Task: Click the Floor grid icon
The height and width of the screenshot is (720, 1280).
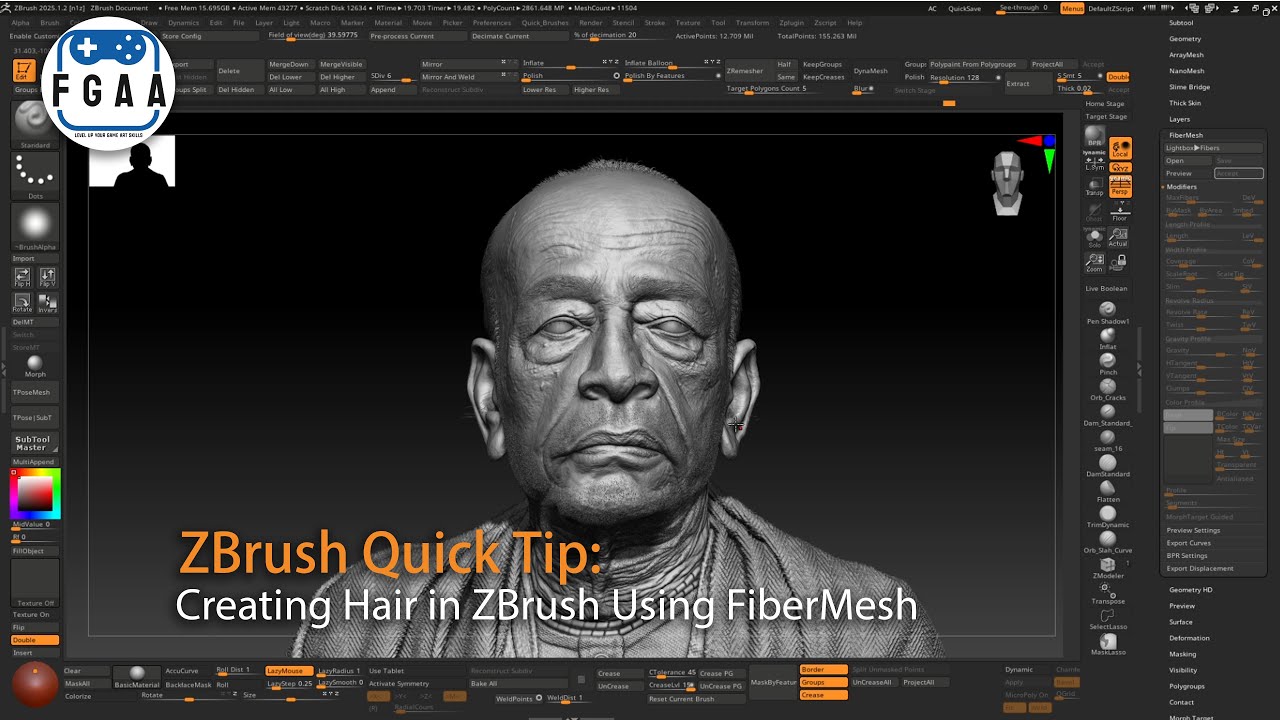Action: [x=1119, y=212]
